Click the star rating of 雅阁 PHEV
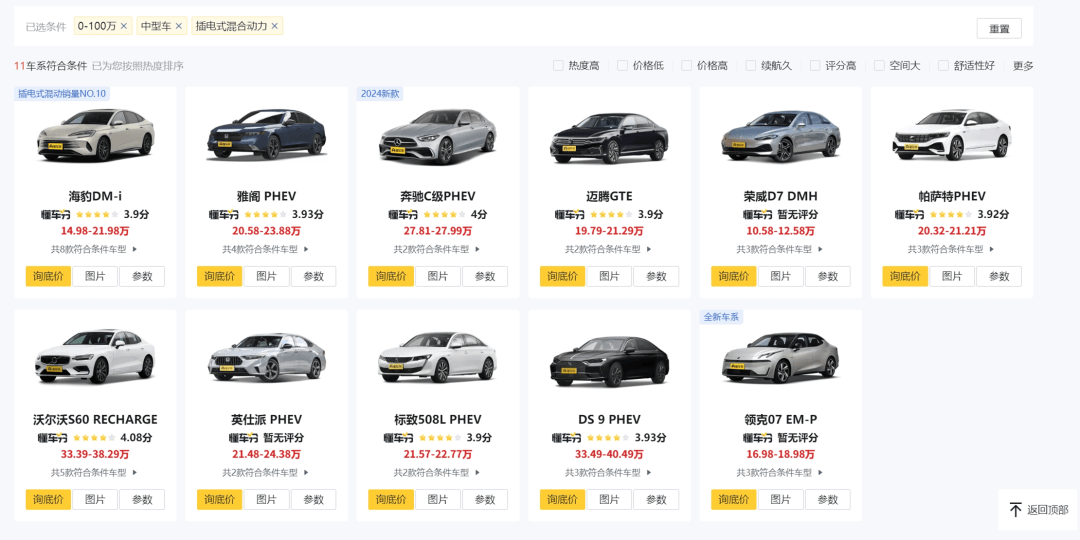 pos(264,214)
